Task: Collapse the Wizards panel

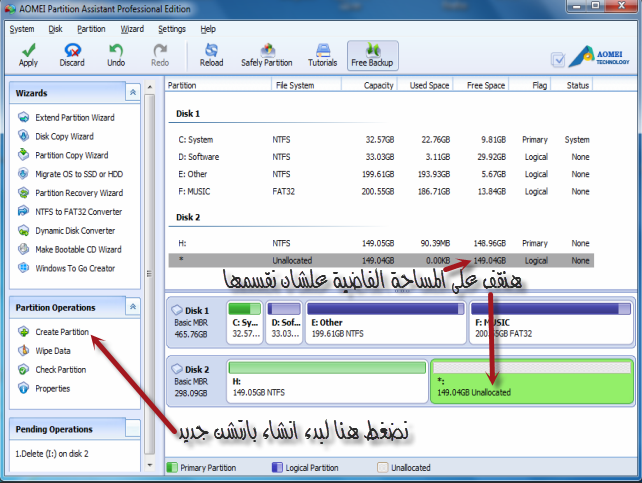Action: (x=133, y=93)
